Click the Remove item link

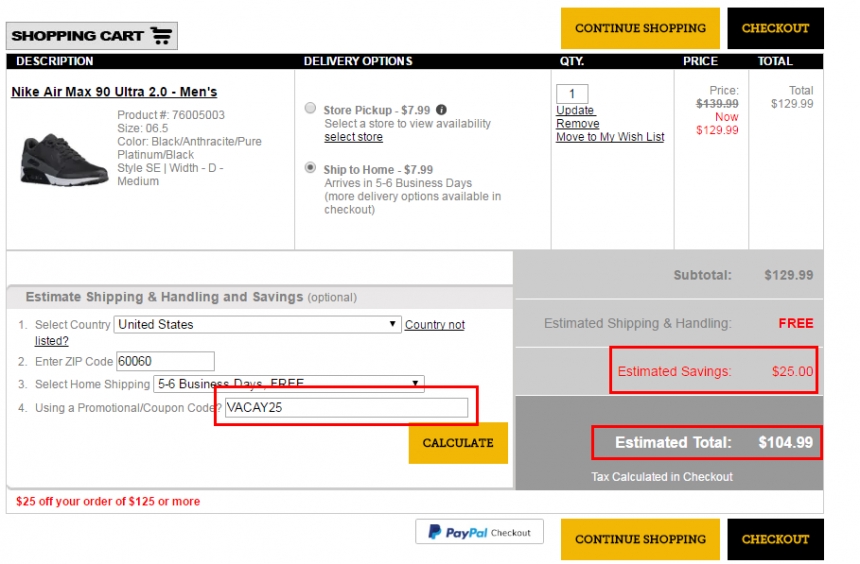[578, 123]
